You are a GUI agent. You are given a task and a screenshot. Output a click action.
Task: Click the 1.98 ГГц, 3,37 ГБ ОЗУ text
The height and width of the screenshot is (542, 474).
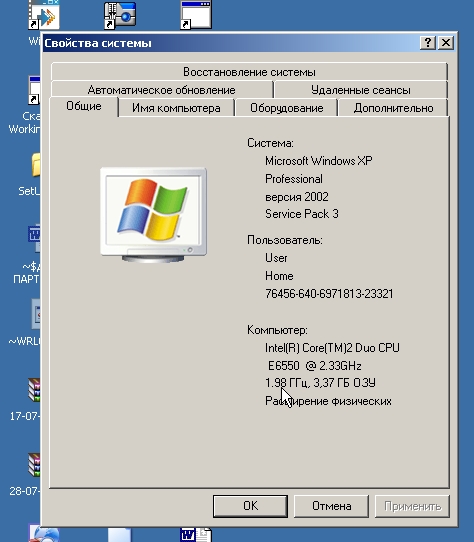coord(320,383)
